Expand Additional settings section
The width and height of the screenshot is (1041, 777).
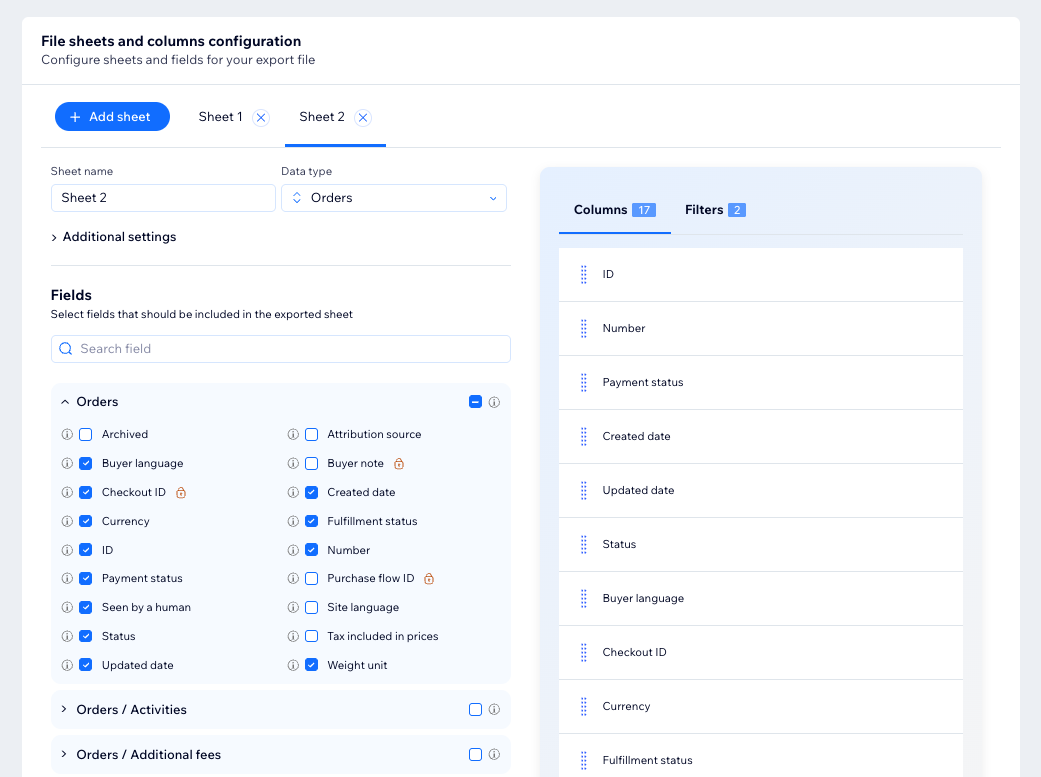(114, 237)
